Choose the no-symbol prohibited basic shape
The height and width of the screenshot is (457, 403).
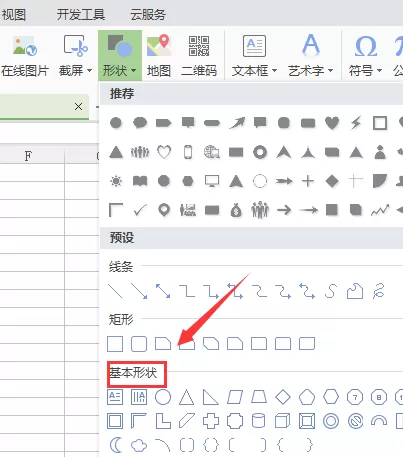click(x=355, y=421)
